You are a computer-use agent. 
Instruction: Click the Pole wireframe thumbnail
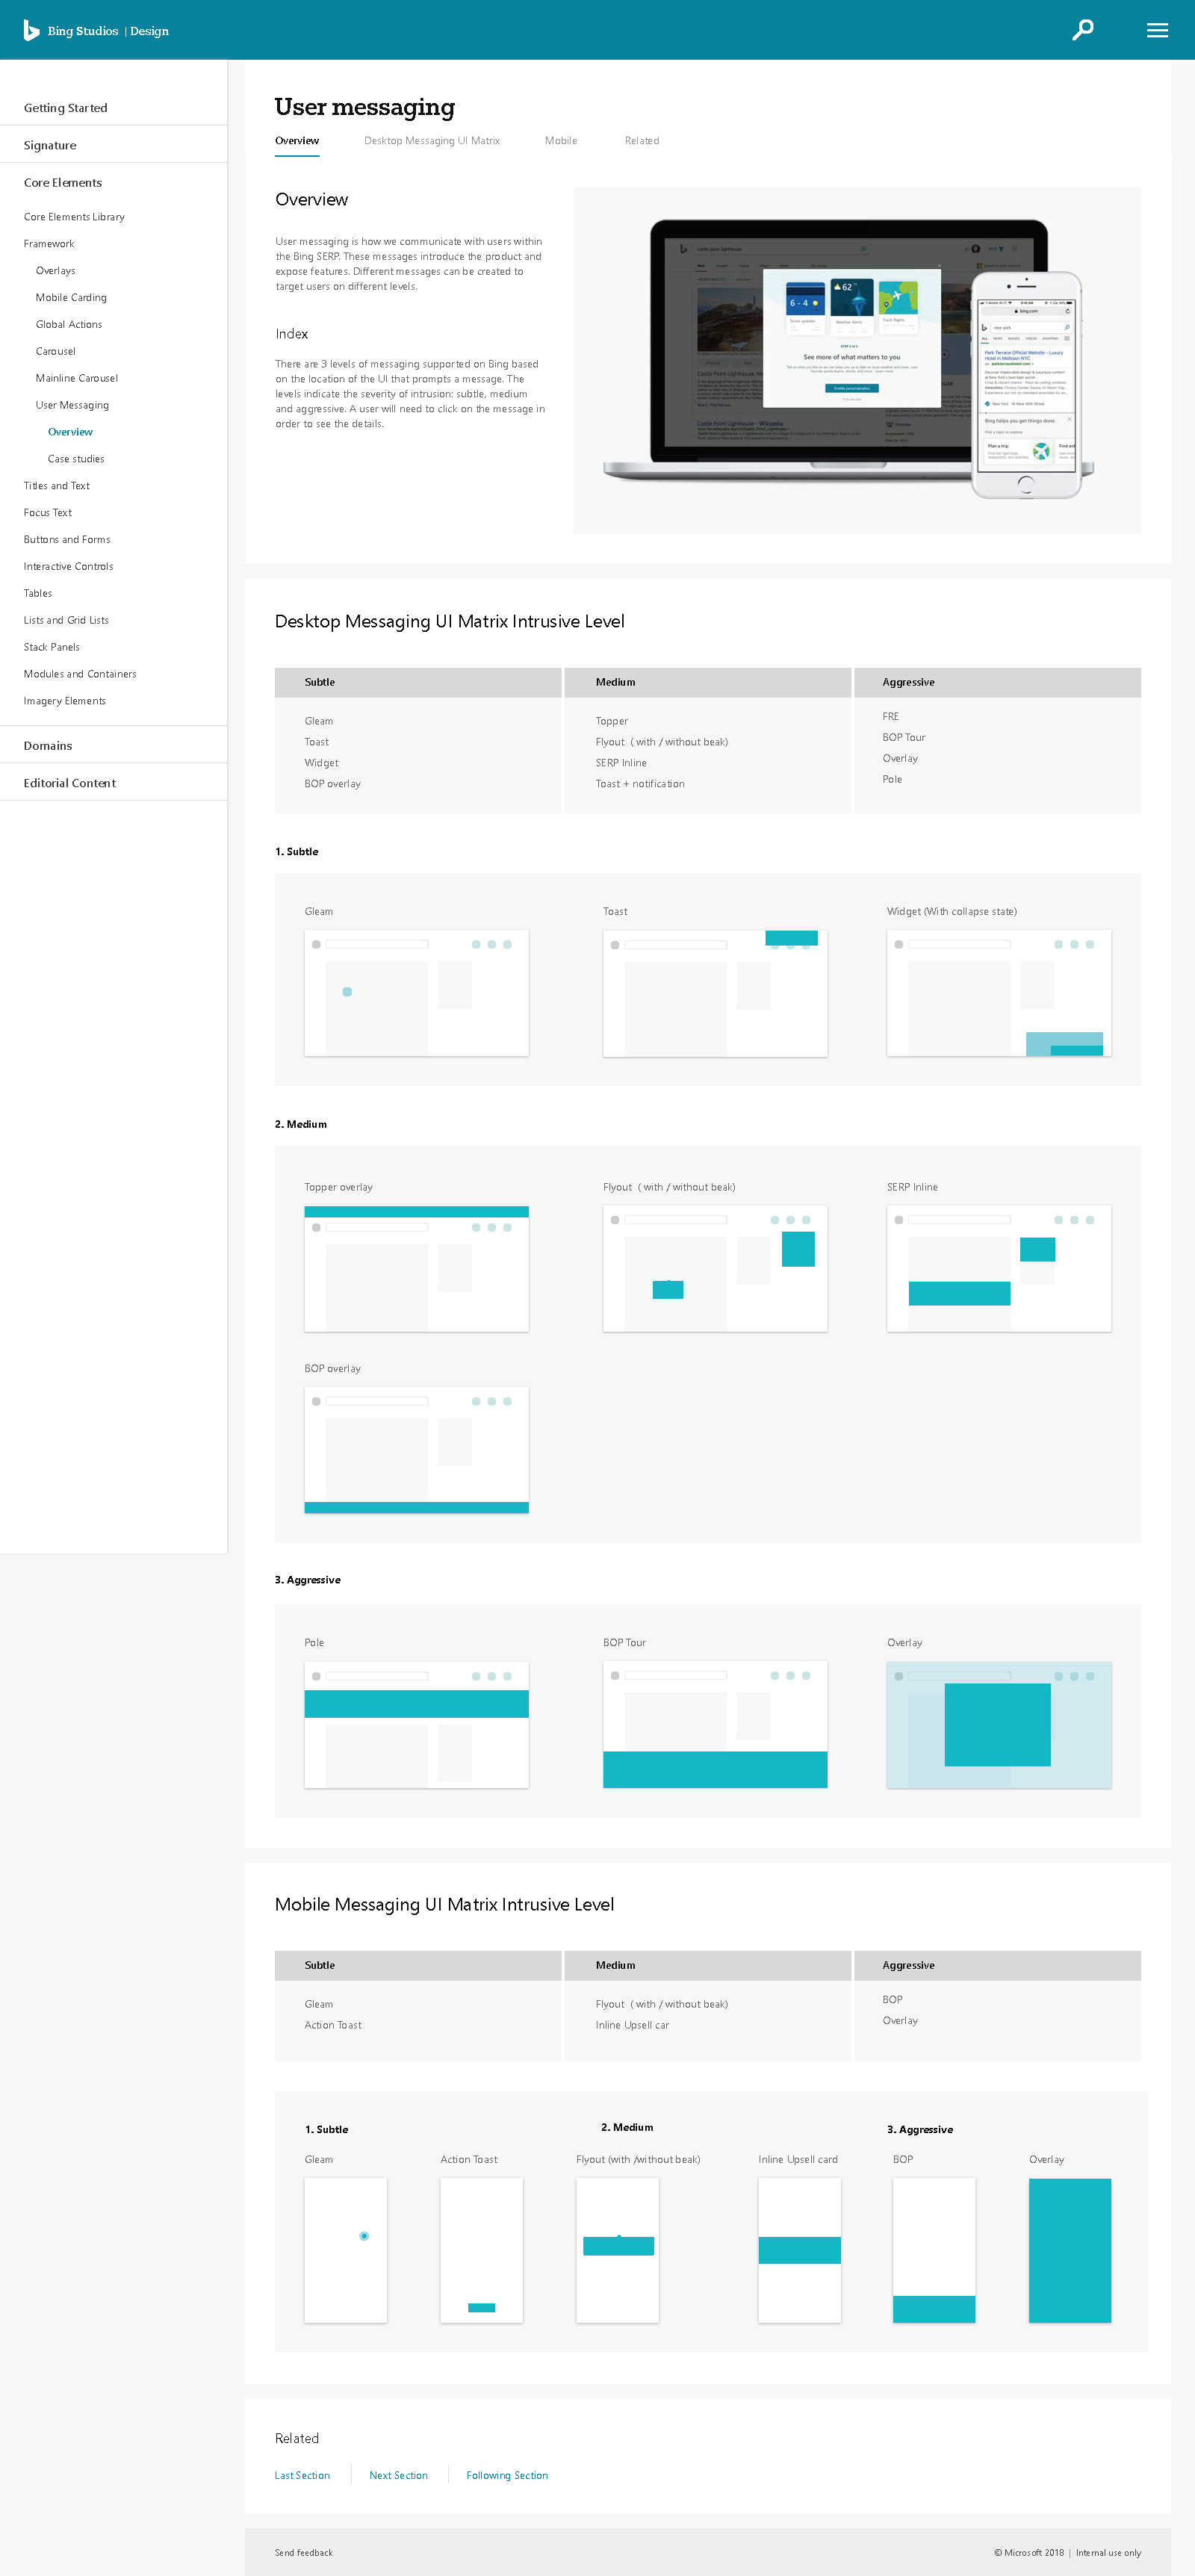[x=416, y=1725]
